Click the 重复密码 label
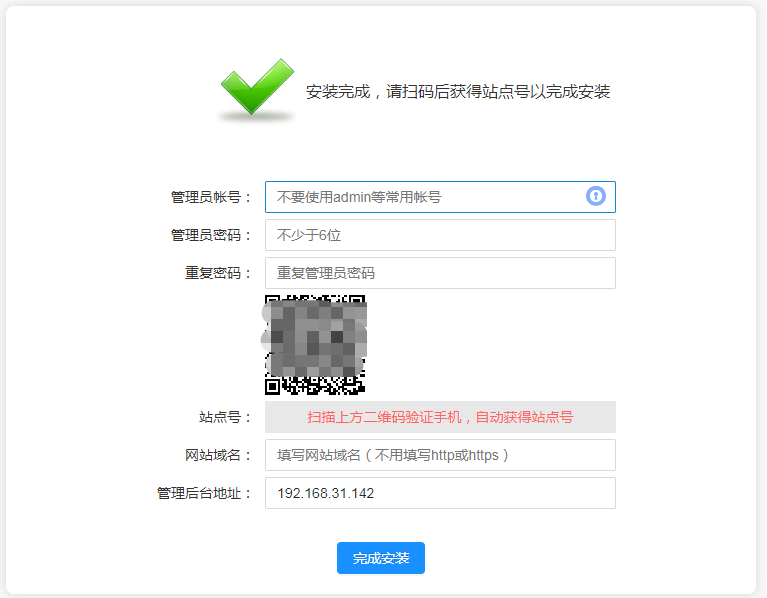This screenshot has width=767, height=598. pyautogui.click(x=218, y=273)
